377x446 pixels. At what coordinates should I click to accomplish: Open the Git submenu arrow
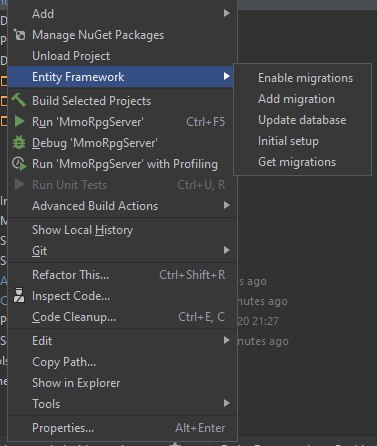pos(227,250)
